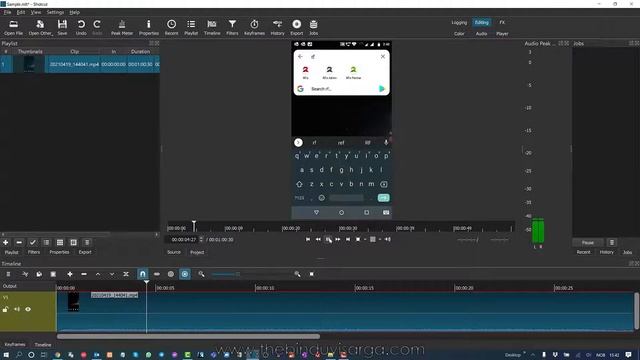The width and height of the screenshot is (640, 360).
Task: Click the player volume speaker icon
Action: pos(388,240)
